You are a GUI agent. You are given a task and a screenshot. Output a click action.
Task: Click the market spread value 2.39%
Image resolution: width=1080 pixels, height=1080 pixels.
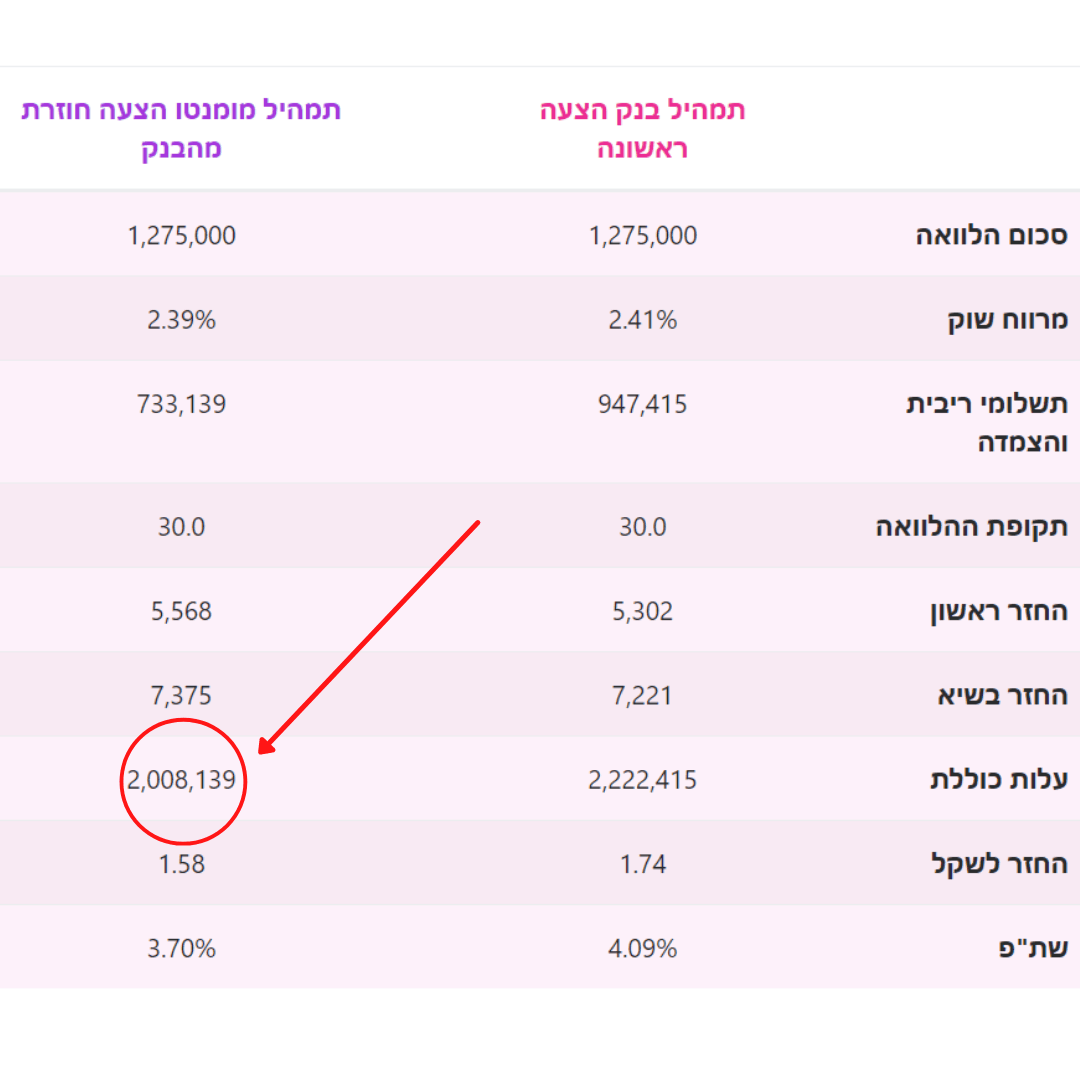pyautogui.click(x=181, y=320)
